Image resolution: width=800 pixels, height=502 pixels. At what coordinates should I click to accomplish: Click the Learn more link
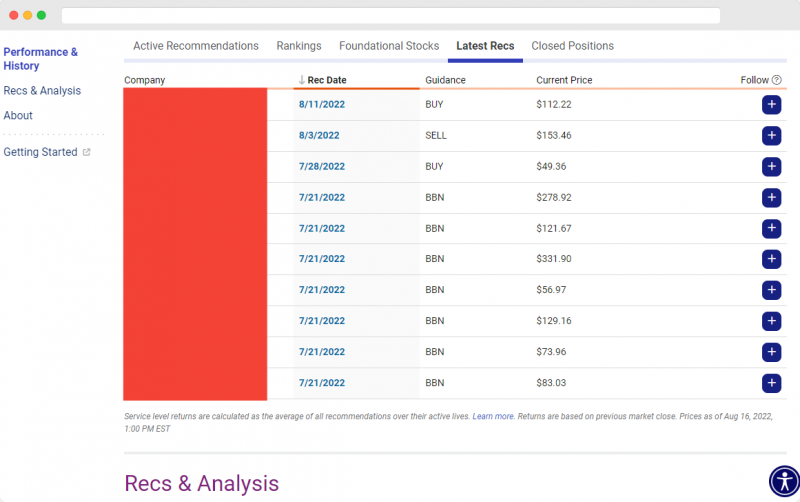pyautogui.click(x=493, y=416)
